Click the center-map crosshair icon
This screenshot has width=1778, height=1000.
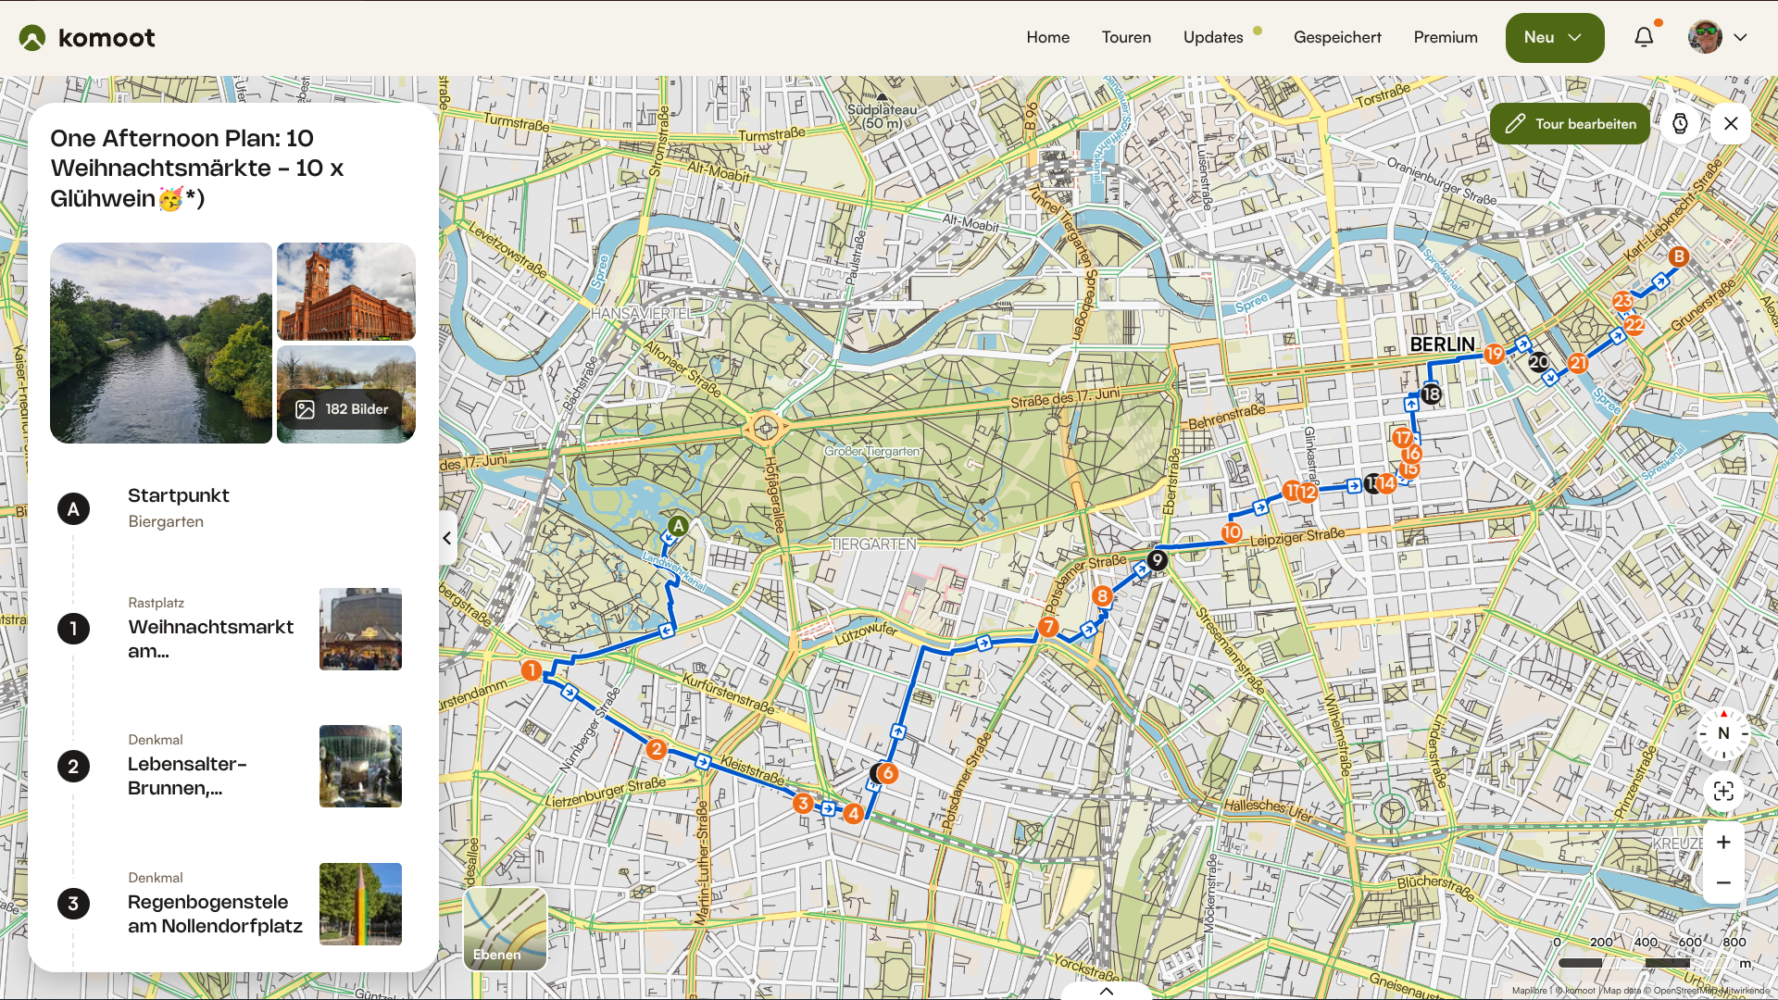1724,791
